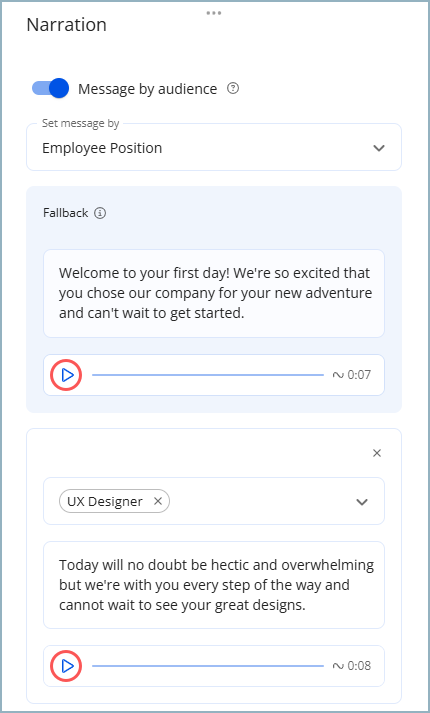Viewport: 430px width, 713px height.
Task: Play the UX Designer narration audio
Action: (x=67, y=666)
